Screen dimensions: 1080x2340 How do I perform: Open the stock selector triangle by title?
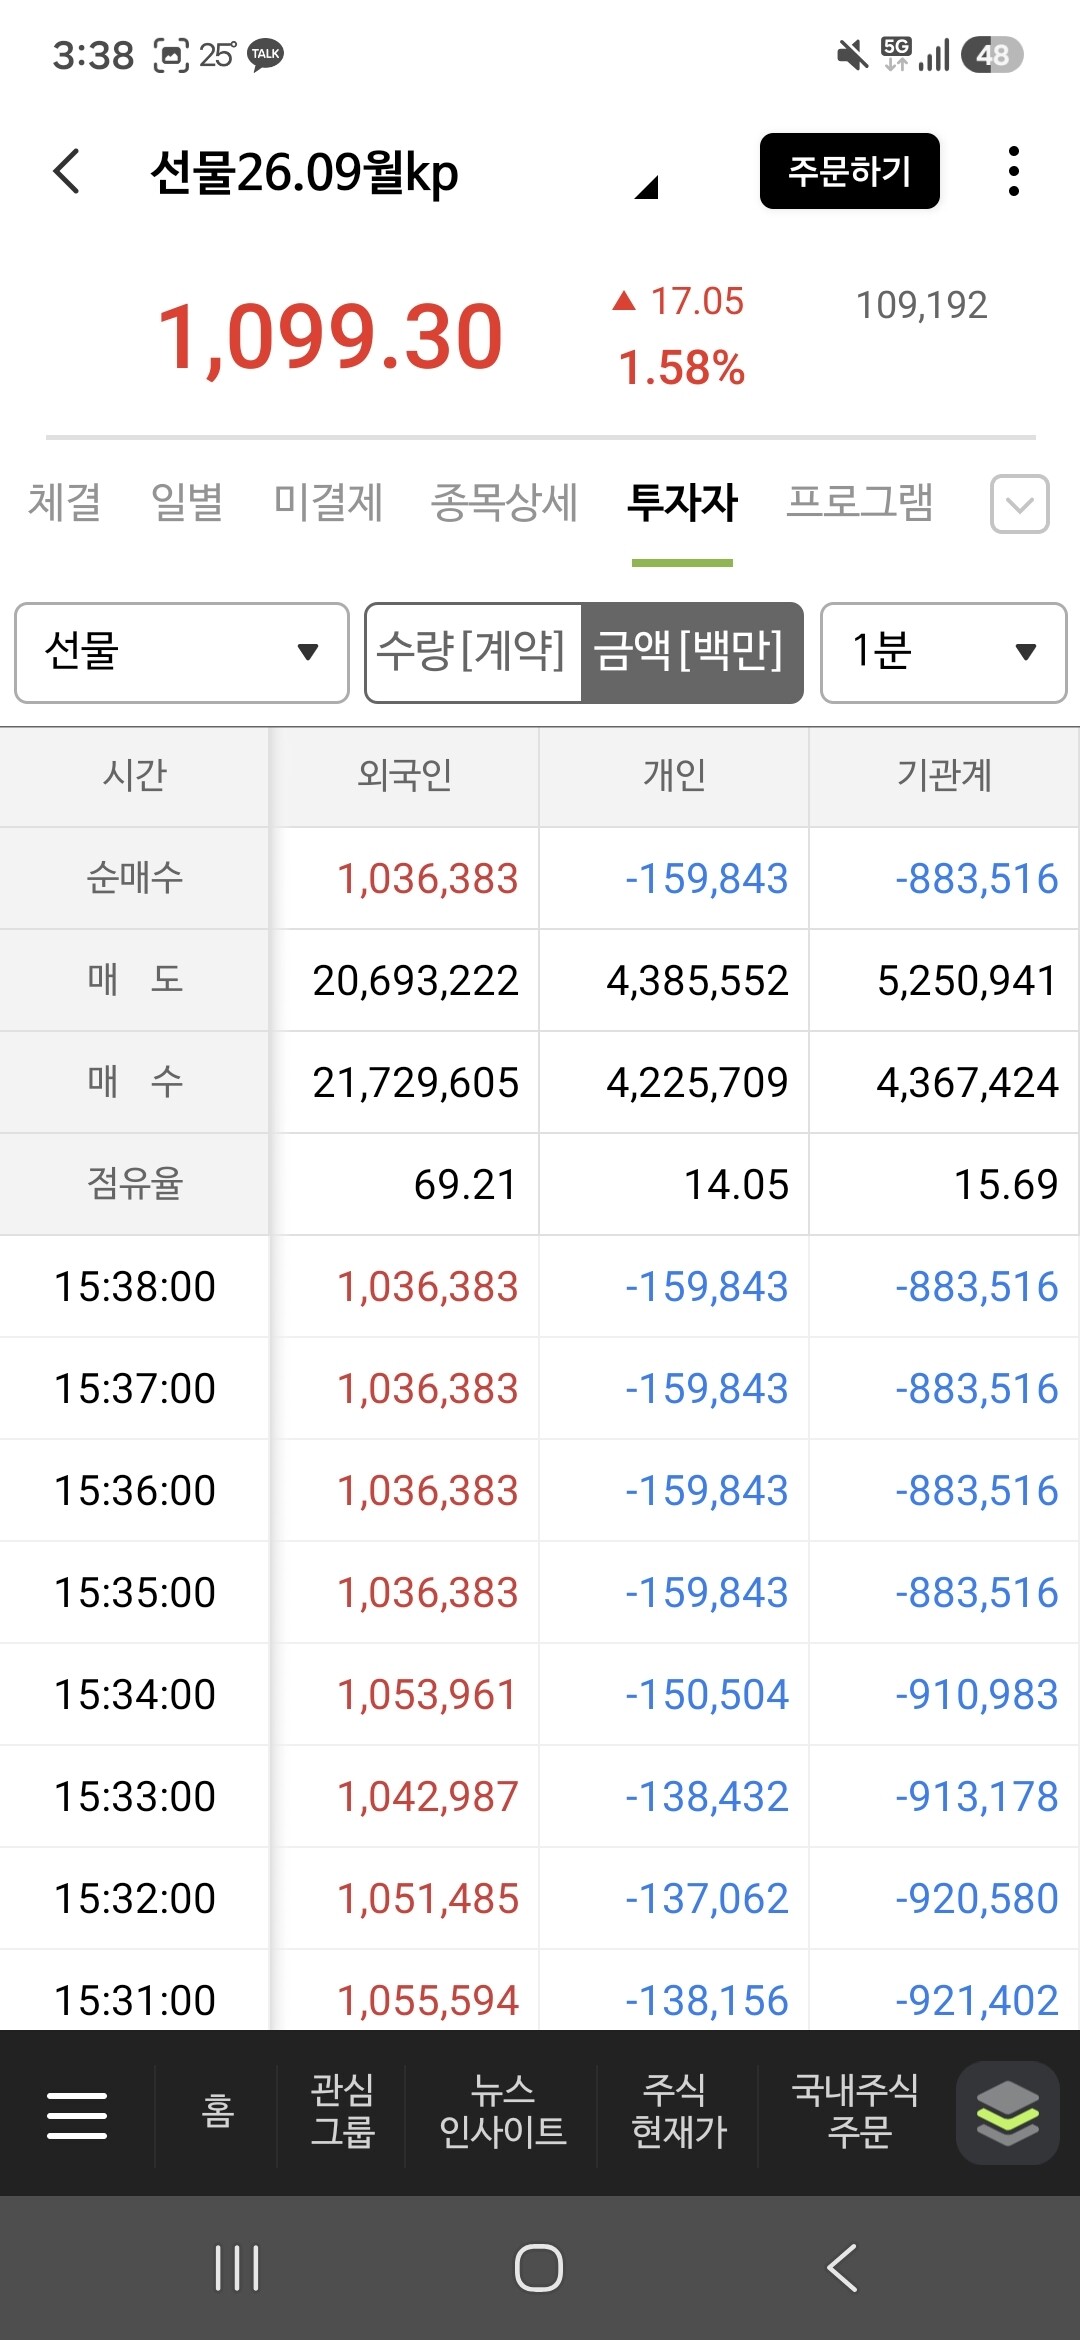(x=646, y=186)
